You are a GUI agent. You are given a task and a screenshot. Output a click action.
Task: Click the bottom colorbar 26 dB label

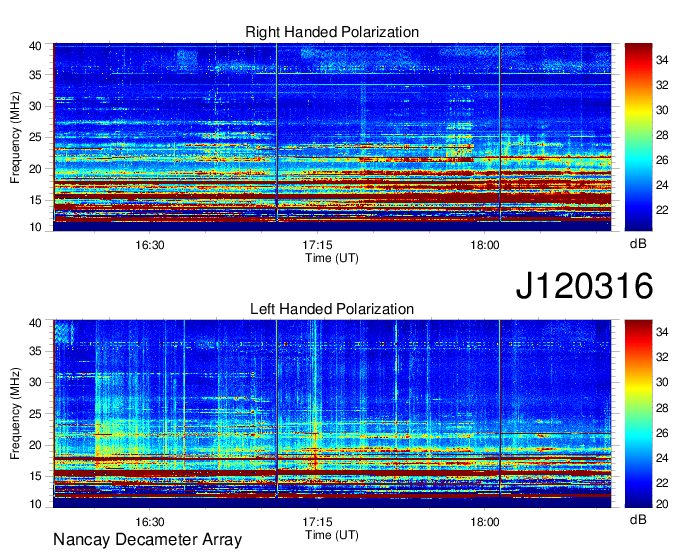[x=662, y=433]
